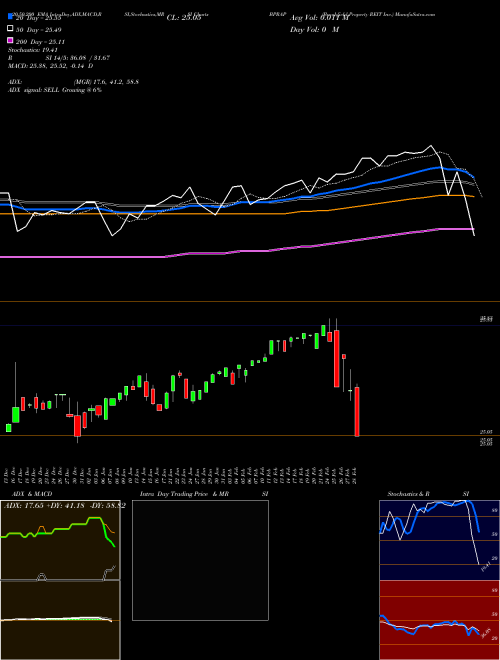Click the red-background RSI chart panel
Viewport: 500px width, 660px height.
pos(439,620)
